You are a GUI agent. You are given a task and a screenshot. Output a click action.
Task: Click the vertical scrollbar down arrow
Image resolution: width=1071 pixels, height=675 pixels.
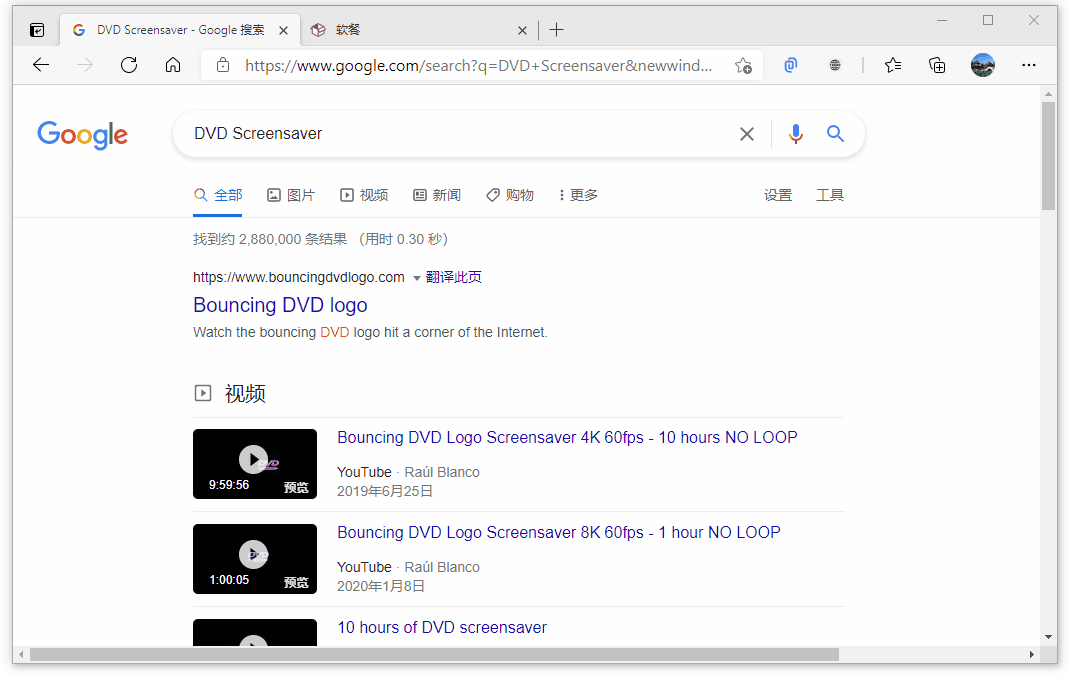(1048, 637)
